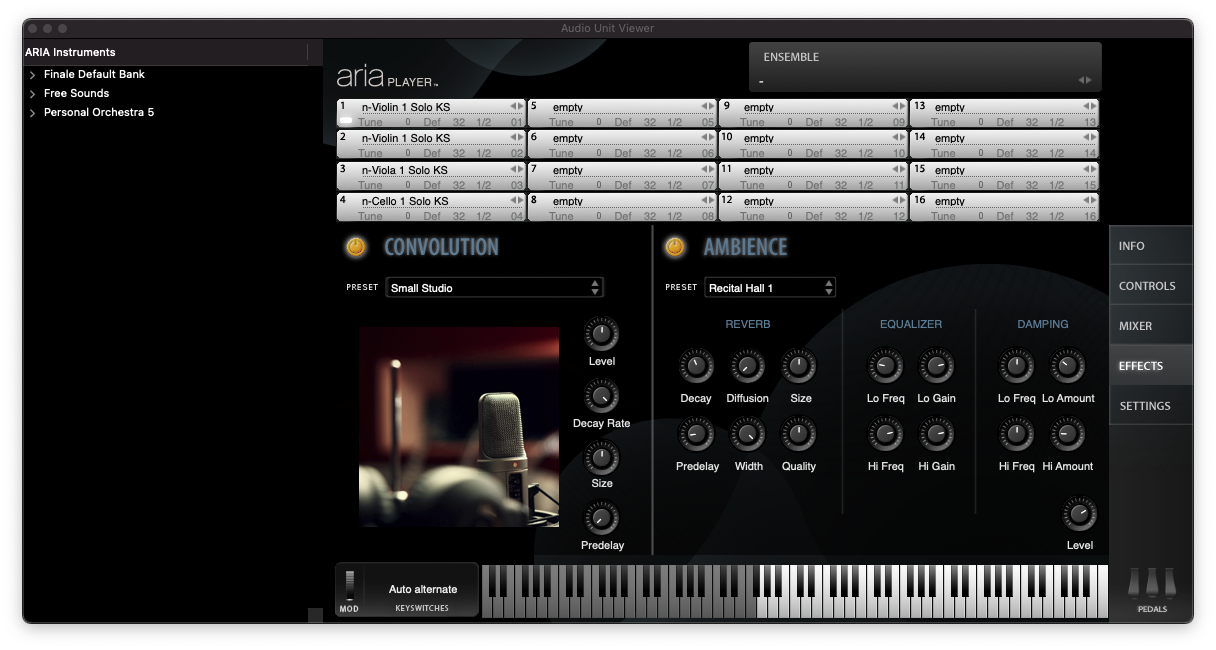Viewport: 1216px width, 650px height.
Task: Click the Equalizer Lo Gain knob
Action: tap(936, 367)
